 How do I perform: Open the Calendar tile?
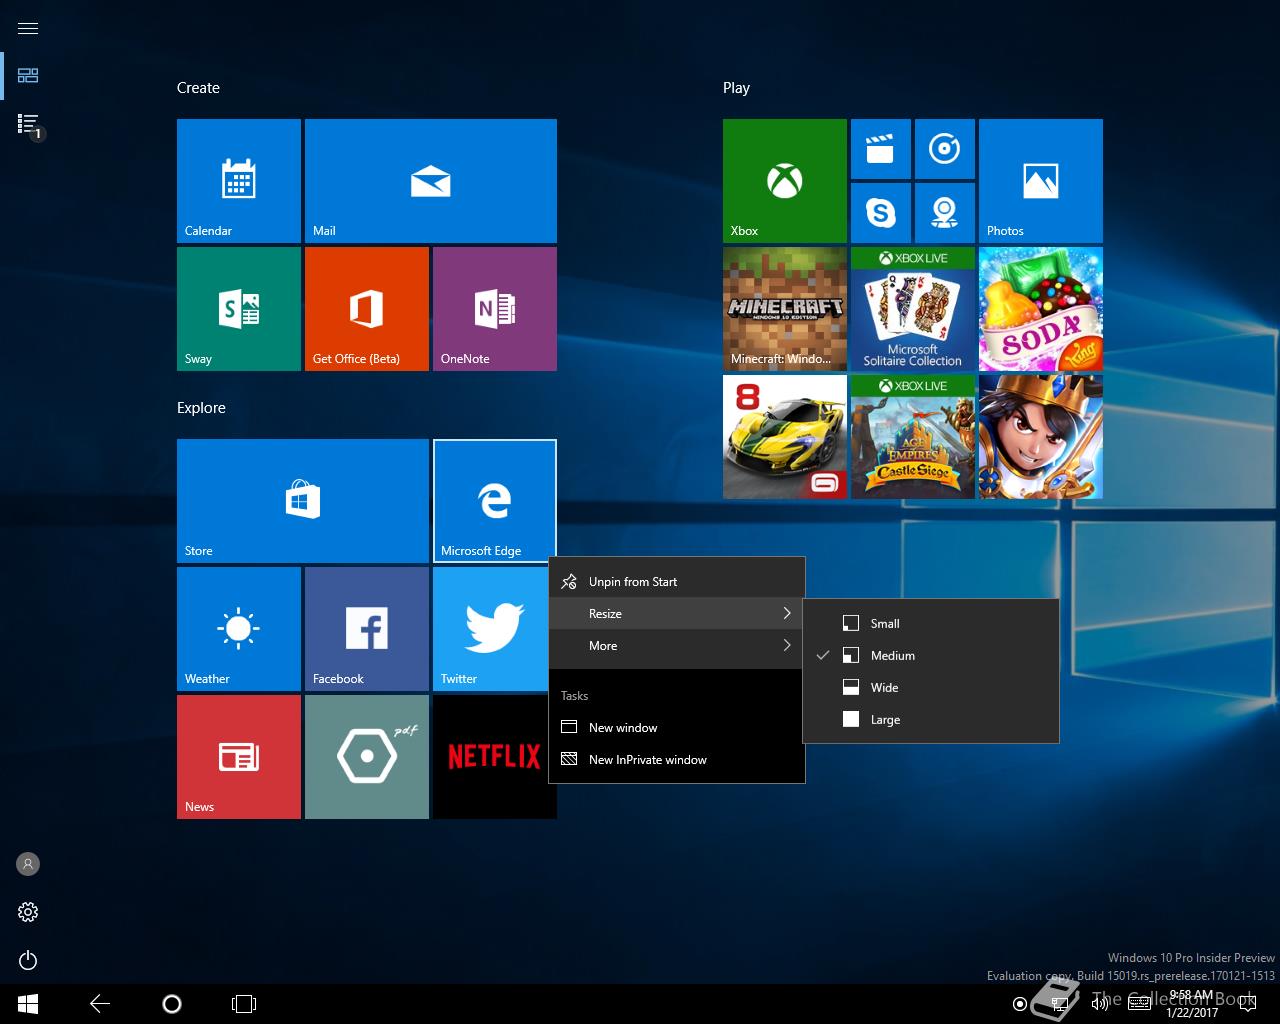[x=239, y=181]
